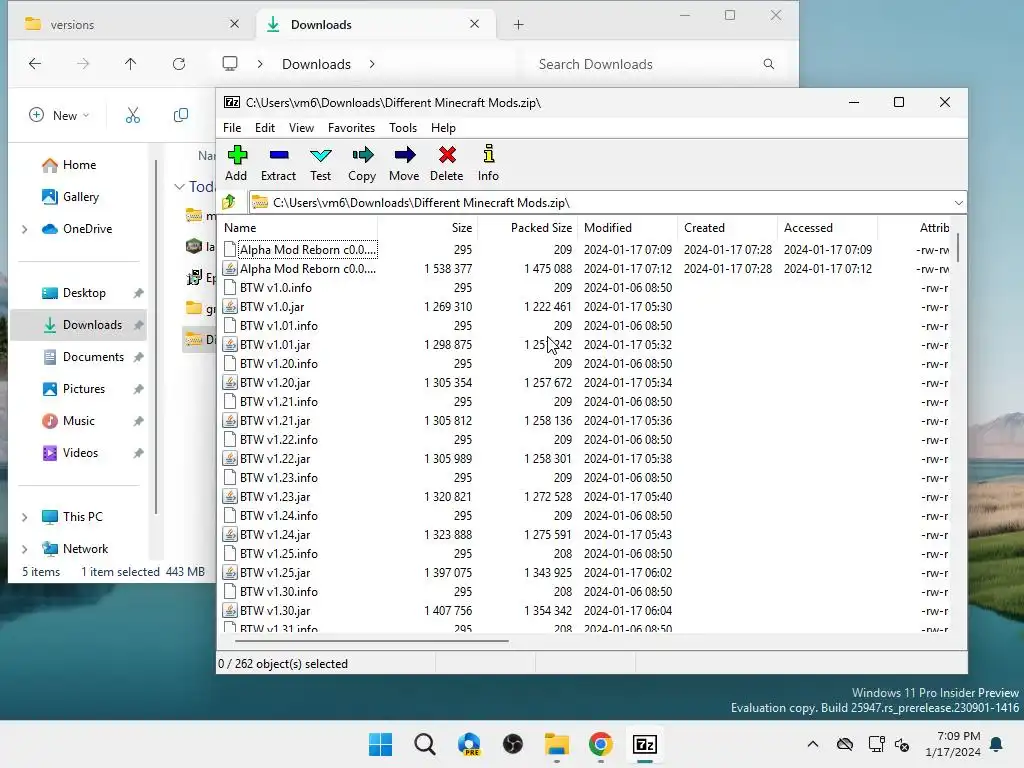Expand the This PC tree node
This screenshot has height=768, width=1024.
[x=25, y=517]
